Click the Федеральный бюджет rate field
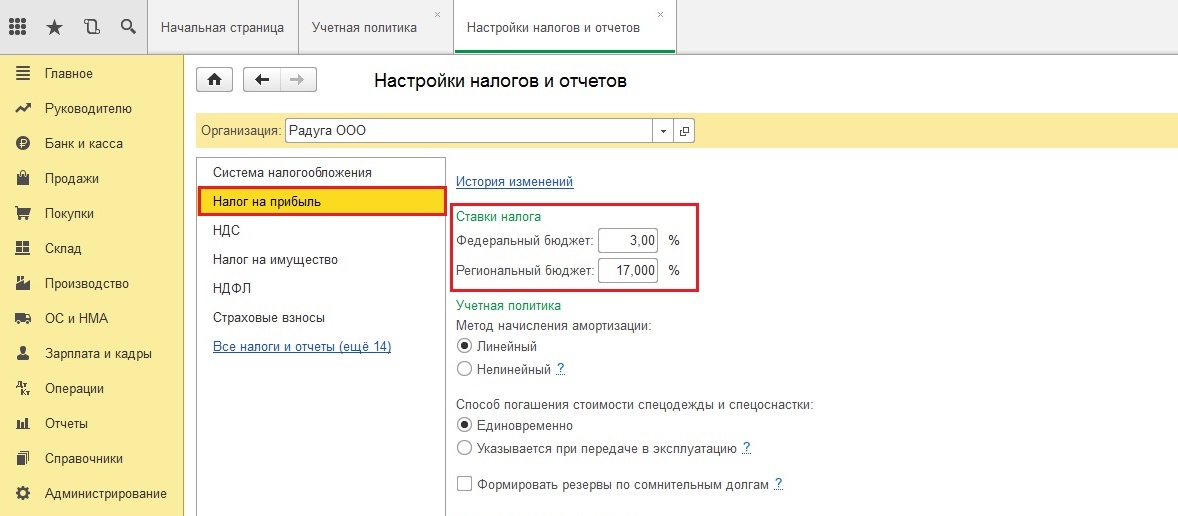Screen dimensions: 1178x516 pos(628,241)
